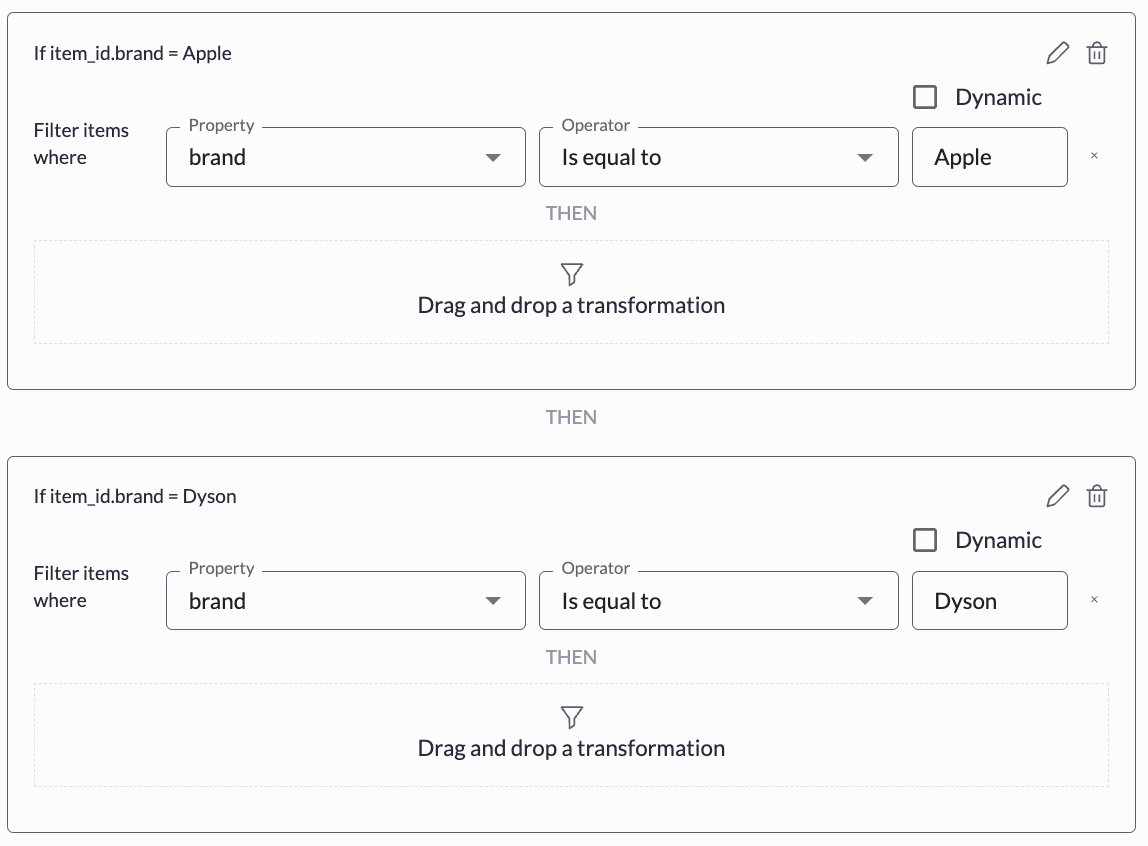Open Property dropdown in Apple rule
The height and width of the screenshot is (846, 1148).
pyautogui.click(x=346, y=157)
